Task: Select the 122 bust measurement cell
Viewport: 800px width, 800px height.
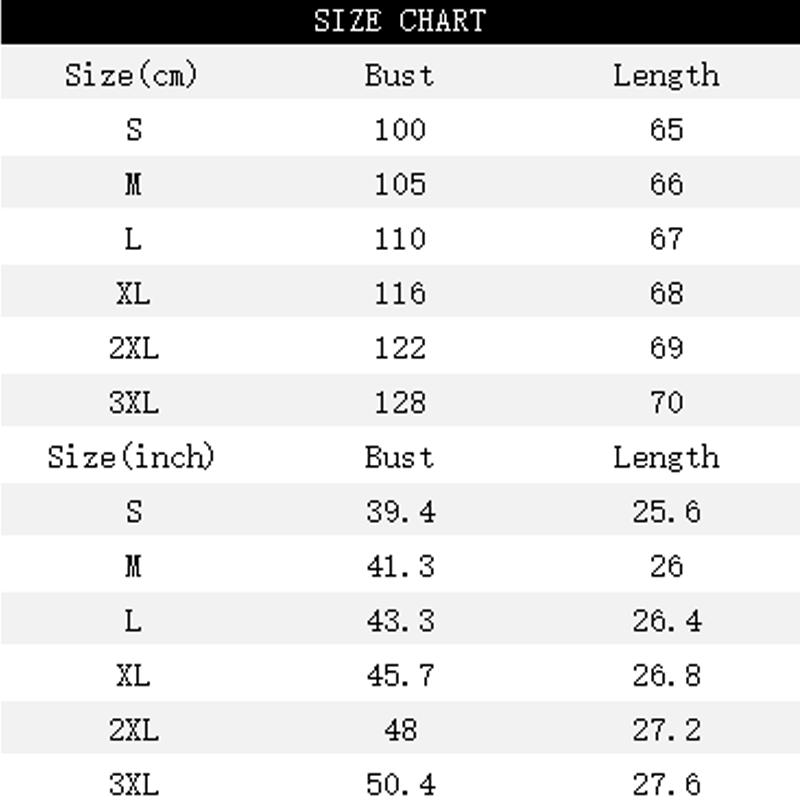Action: coord(399,348)
